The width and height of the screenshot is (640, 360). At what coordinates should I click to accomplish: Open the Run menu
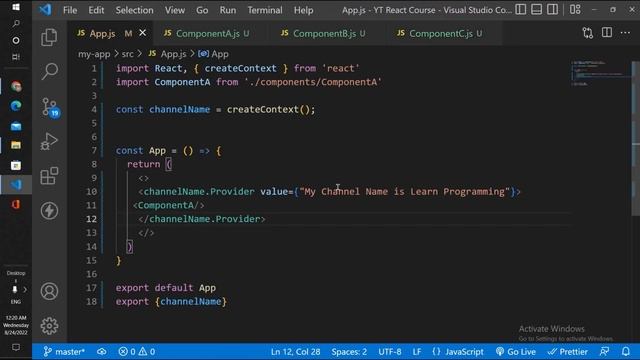pyautogui.click(x=228, y=10)
